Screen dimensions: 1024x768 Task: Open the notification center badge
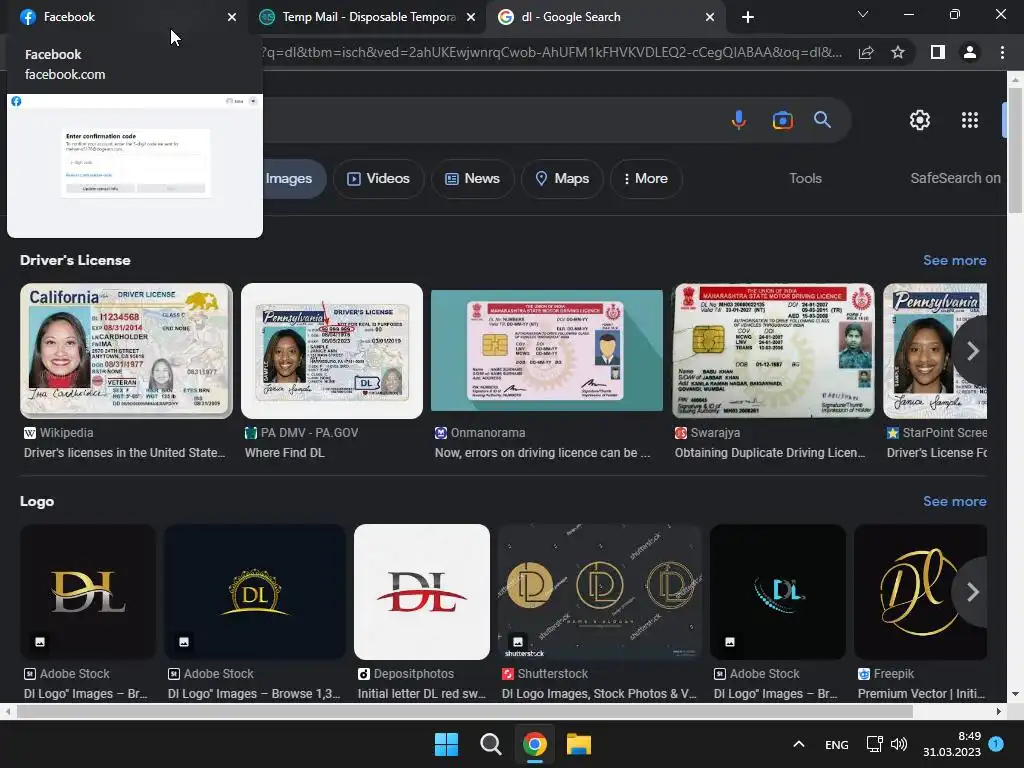click(x=996, y=744)
